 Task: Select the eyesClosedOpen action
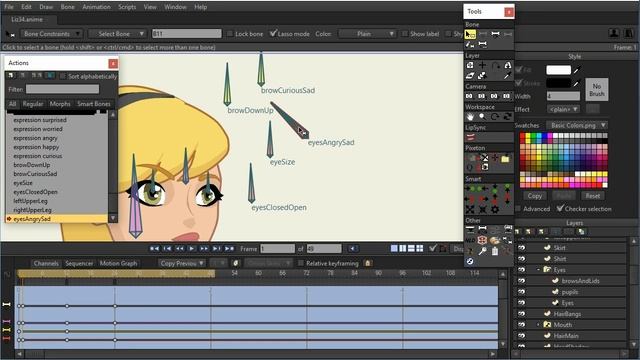coord(36,192)
